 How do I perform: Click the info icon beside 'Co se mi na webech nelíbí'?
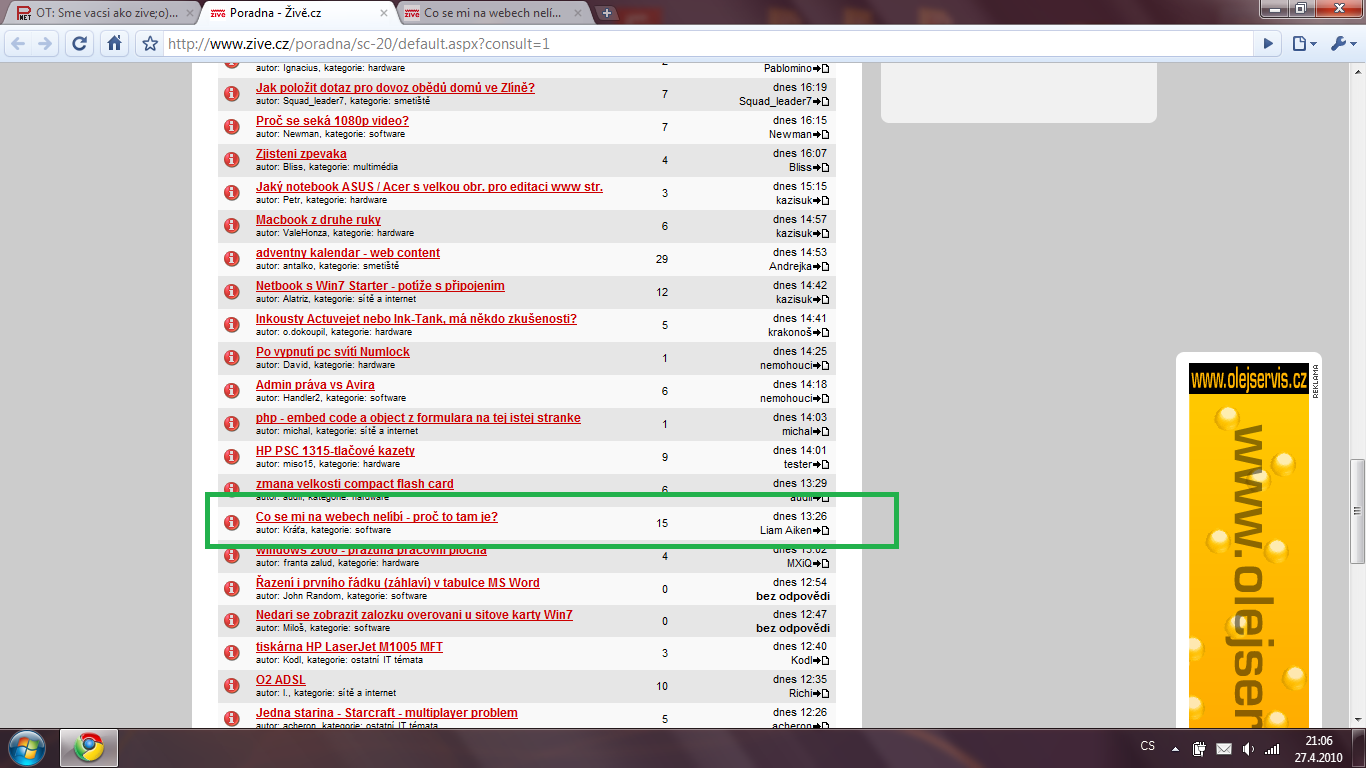pyautogui.click(x=232, y=523)
